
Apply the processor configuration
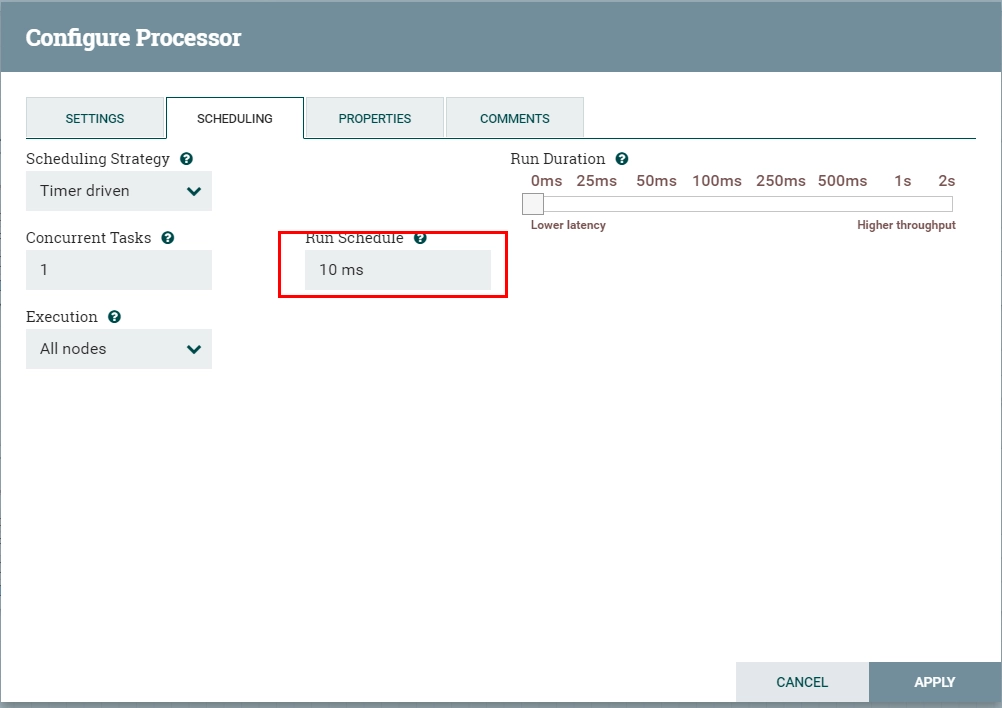point(935,682)
